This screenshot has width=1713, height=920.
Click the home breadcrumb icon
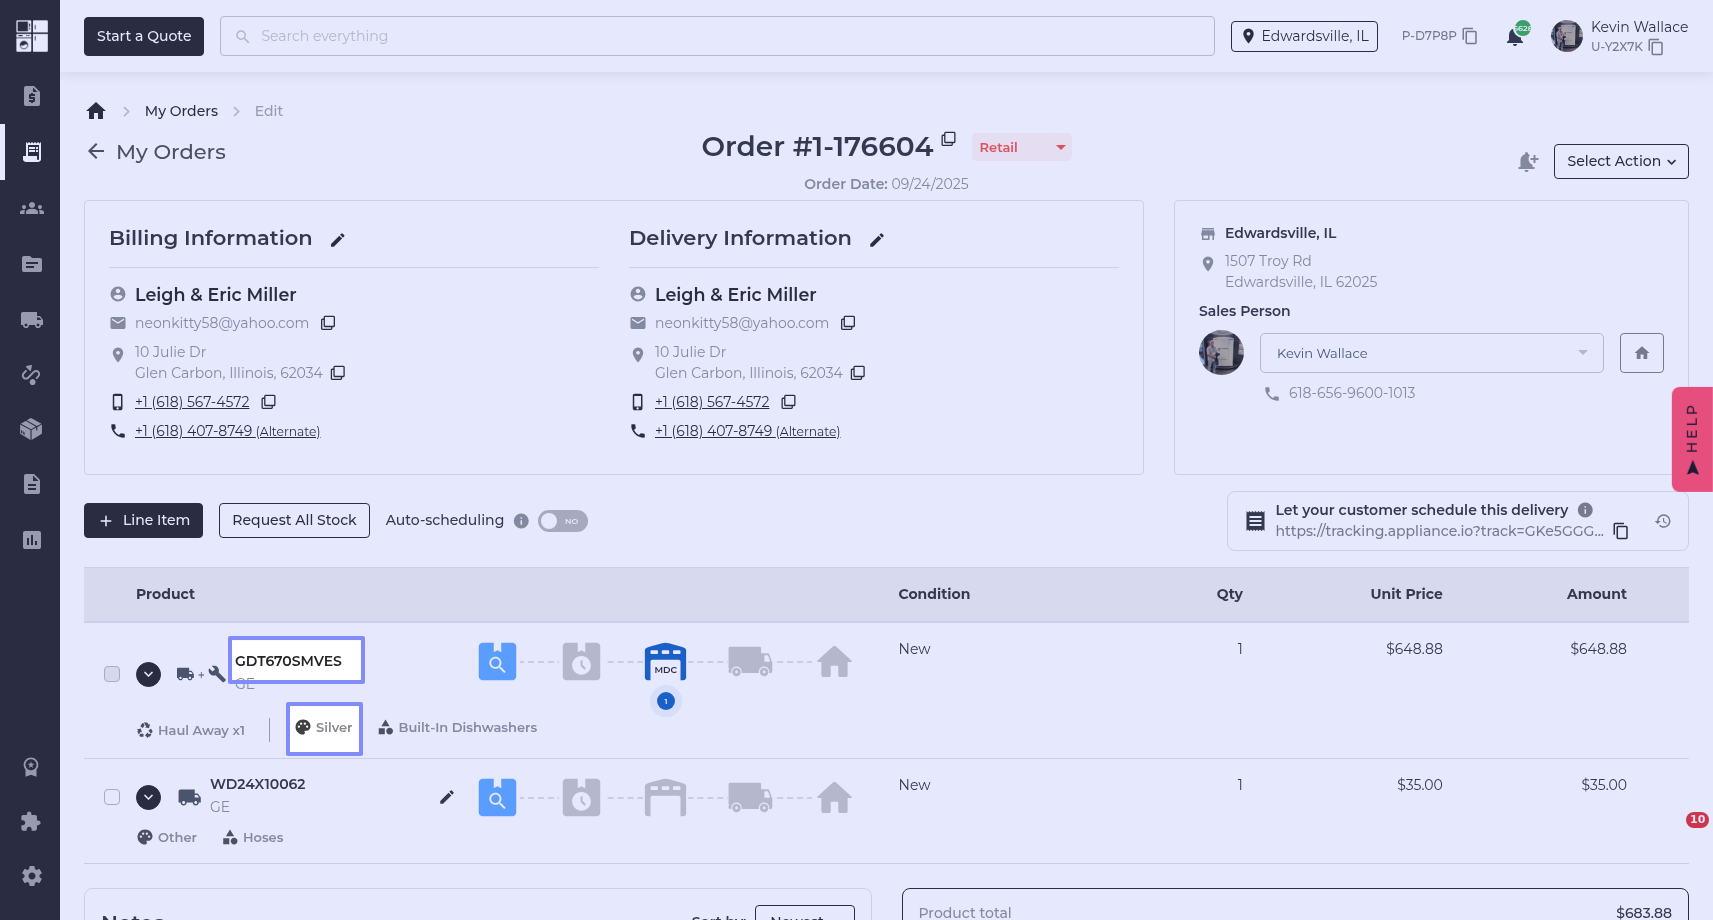point(96,111)
